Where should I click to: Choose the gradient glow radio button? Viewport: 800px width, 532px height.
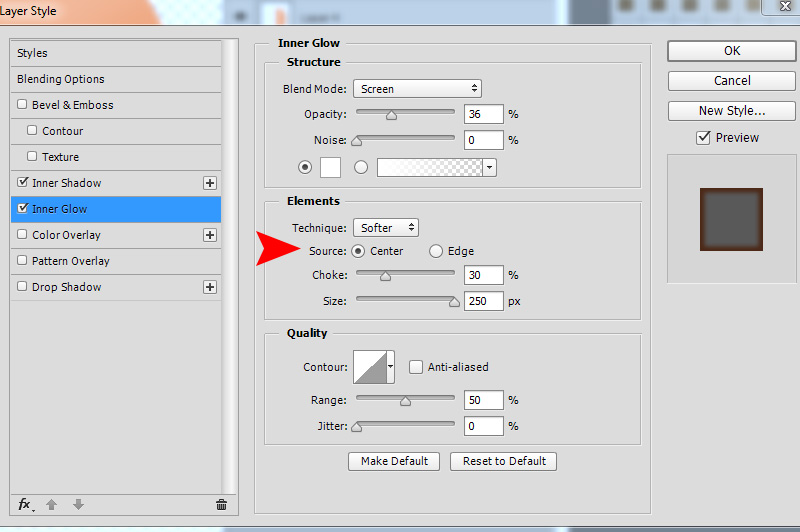click(361, 167)
